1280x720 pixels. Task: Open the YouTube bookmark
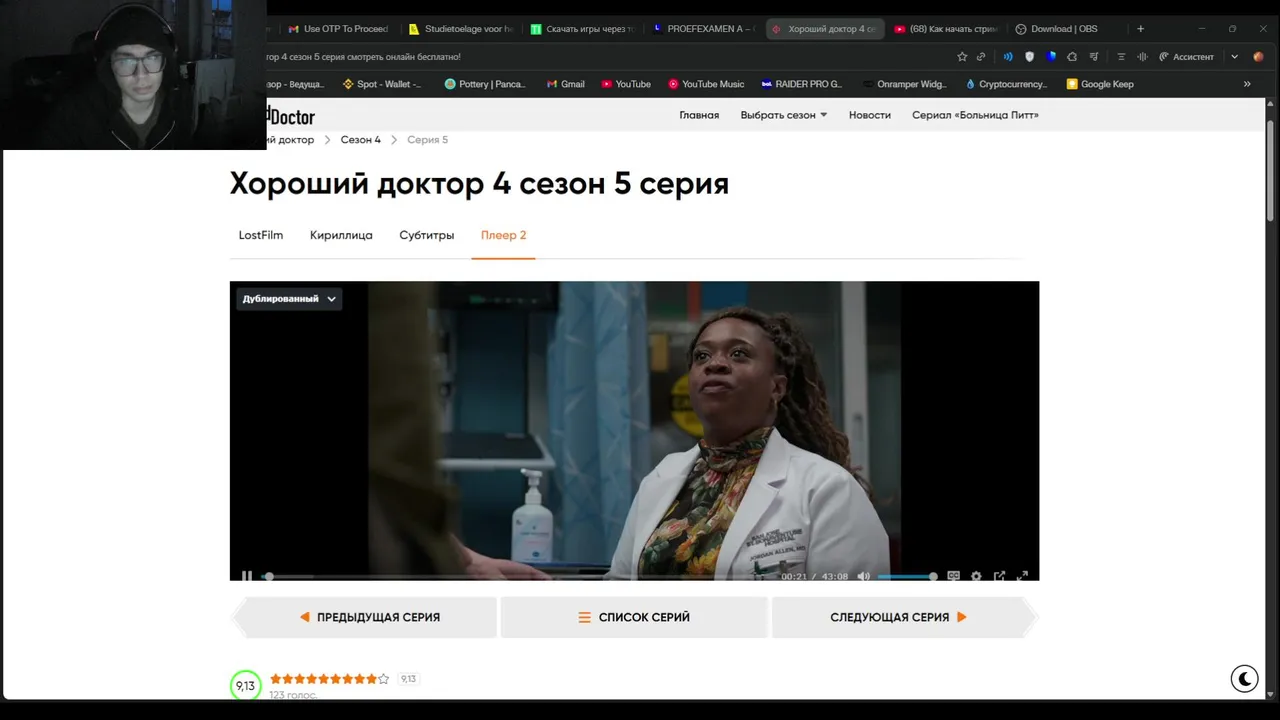click(626, 84)
